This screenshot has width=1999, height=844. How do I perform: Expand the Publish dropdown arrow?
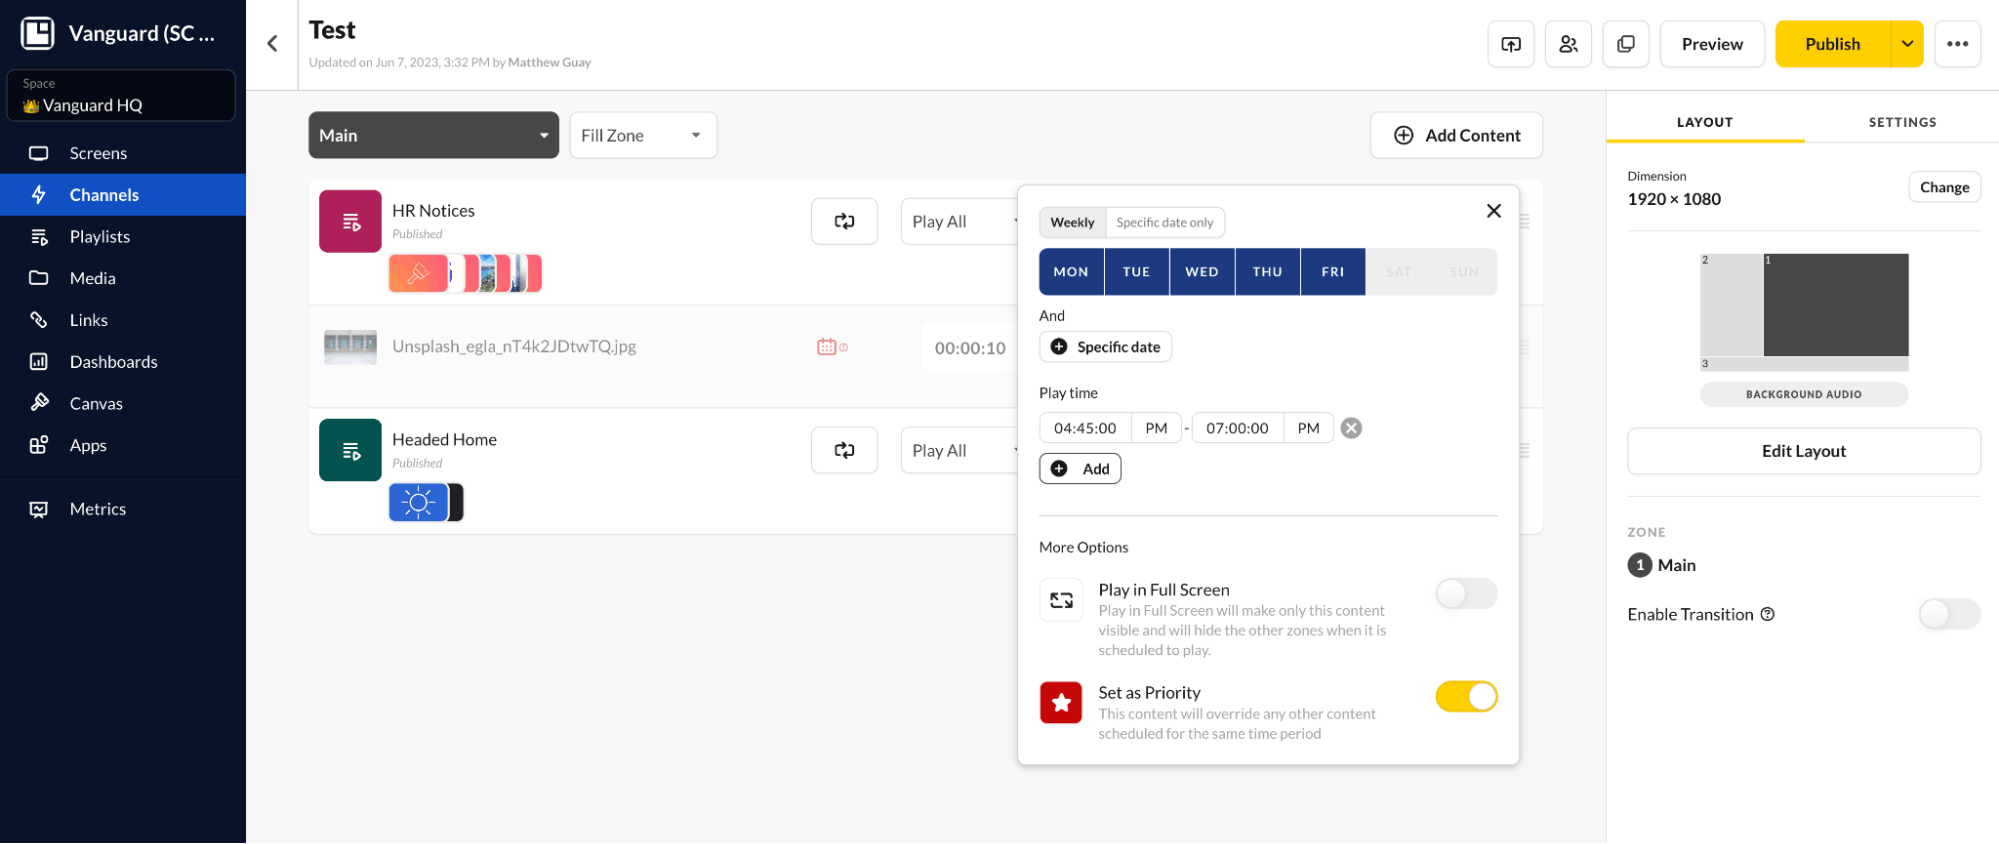coord(1907,44)
